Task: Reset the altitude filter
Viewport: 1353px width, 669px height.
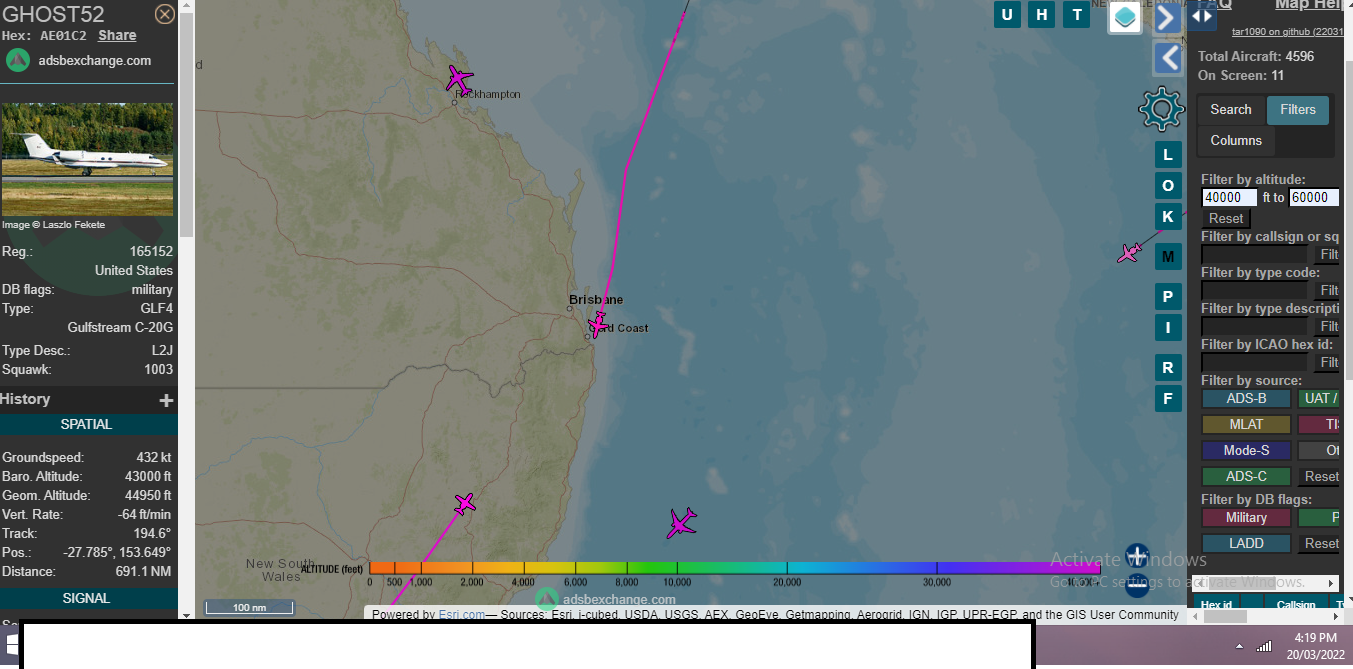Action: pos(1226,219)
